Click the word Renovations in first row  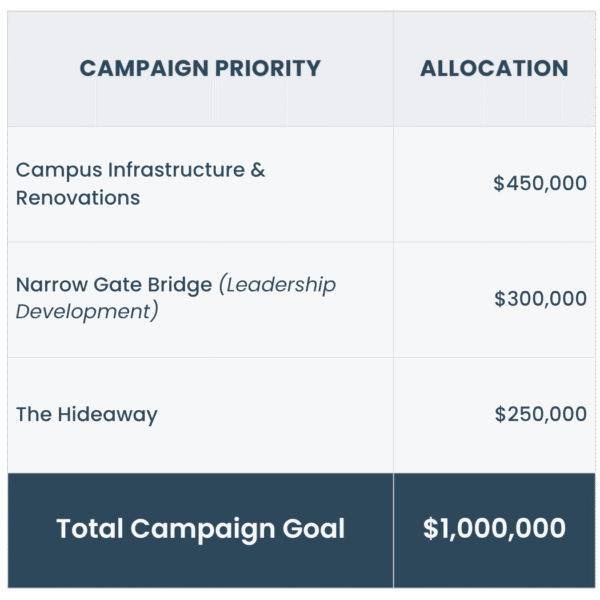[78, 198]
